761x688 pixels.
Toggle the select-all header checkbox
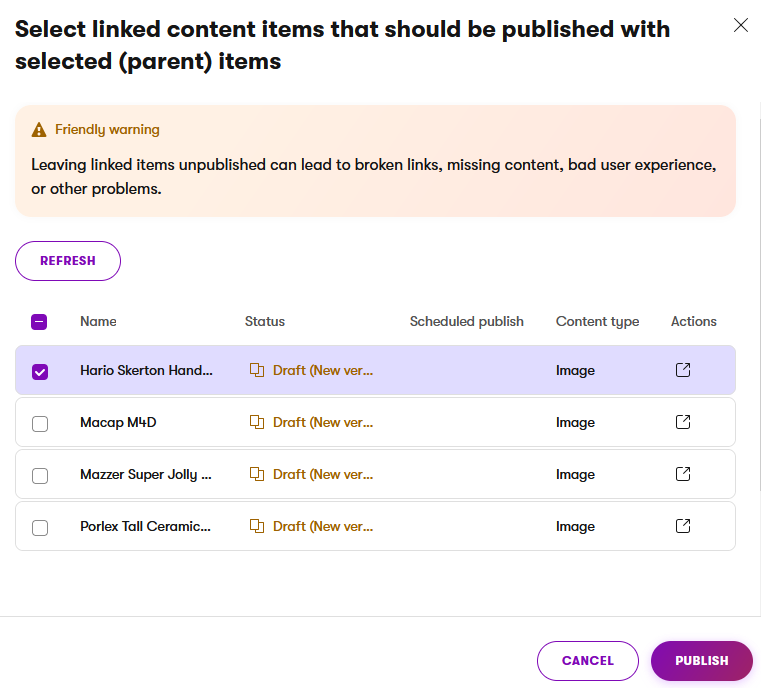coord(39,322)
